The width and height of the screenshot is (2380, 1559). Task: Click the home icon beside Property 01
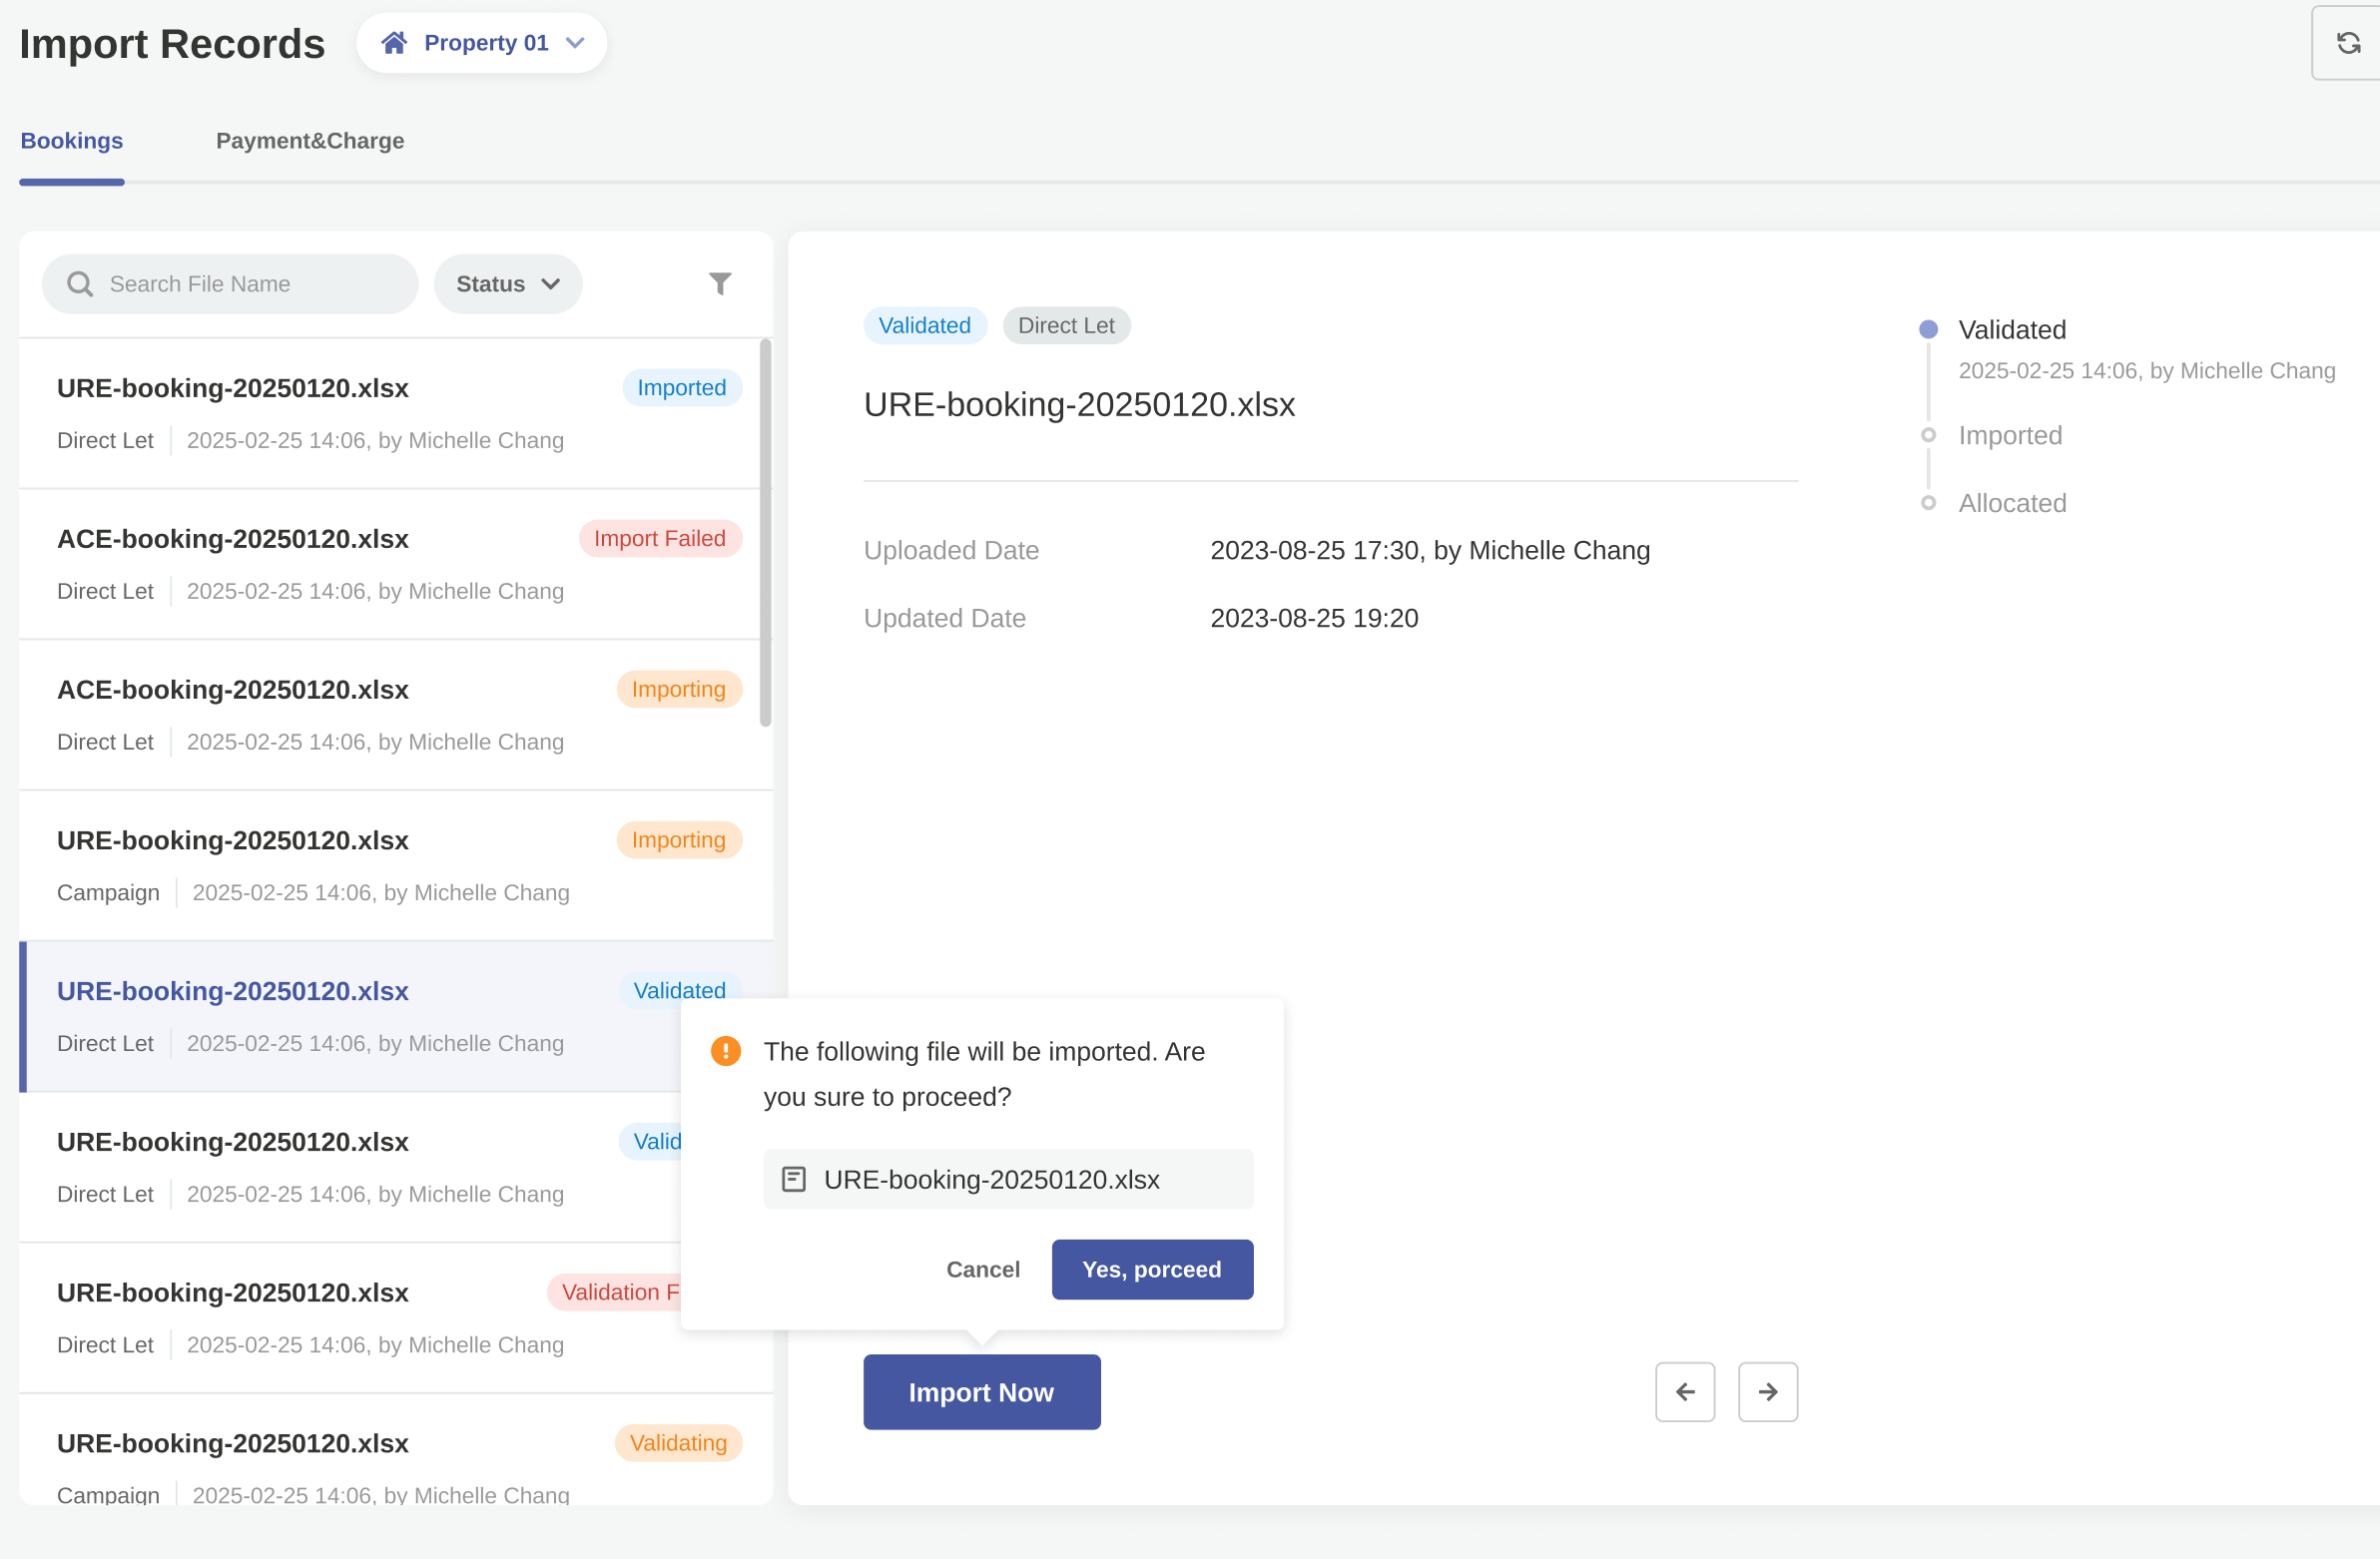(x=394, y=43)
